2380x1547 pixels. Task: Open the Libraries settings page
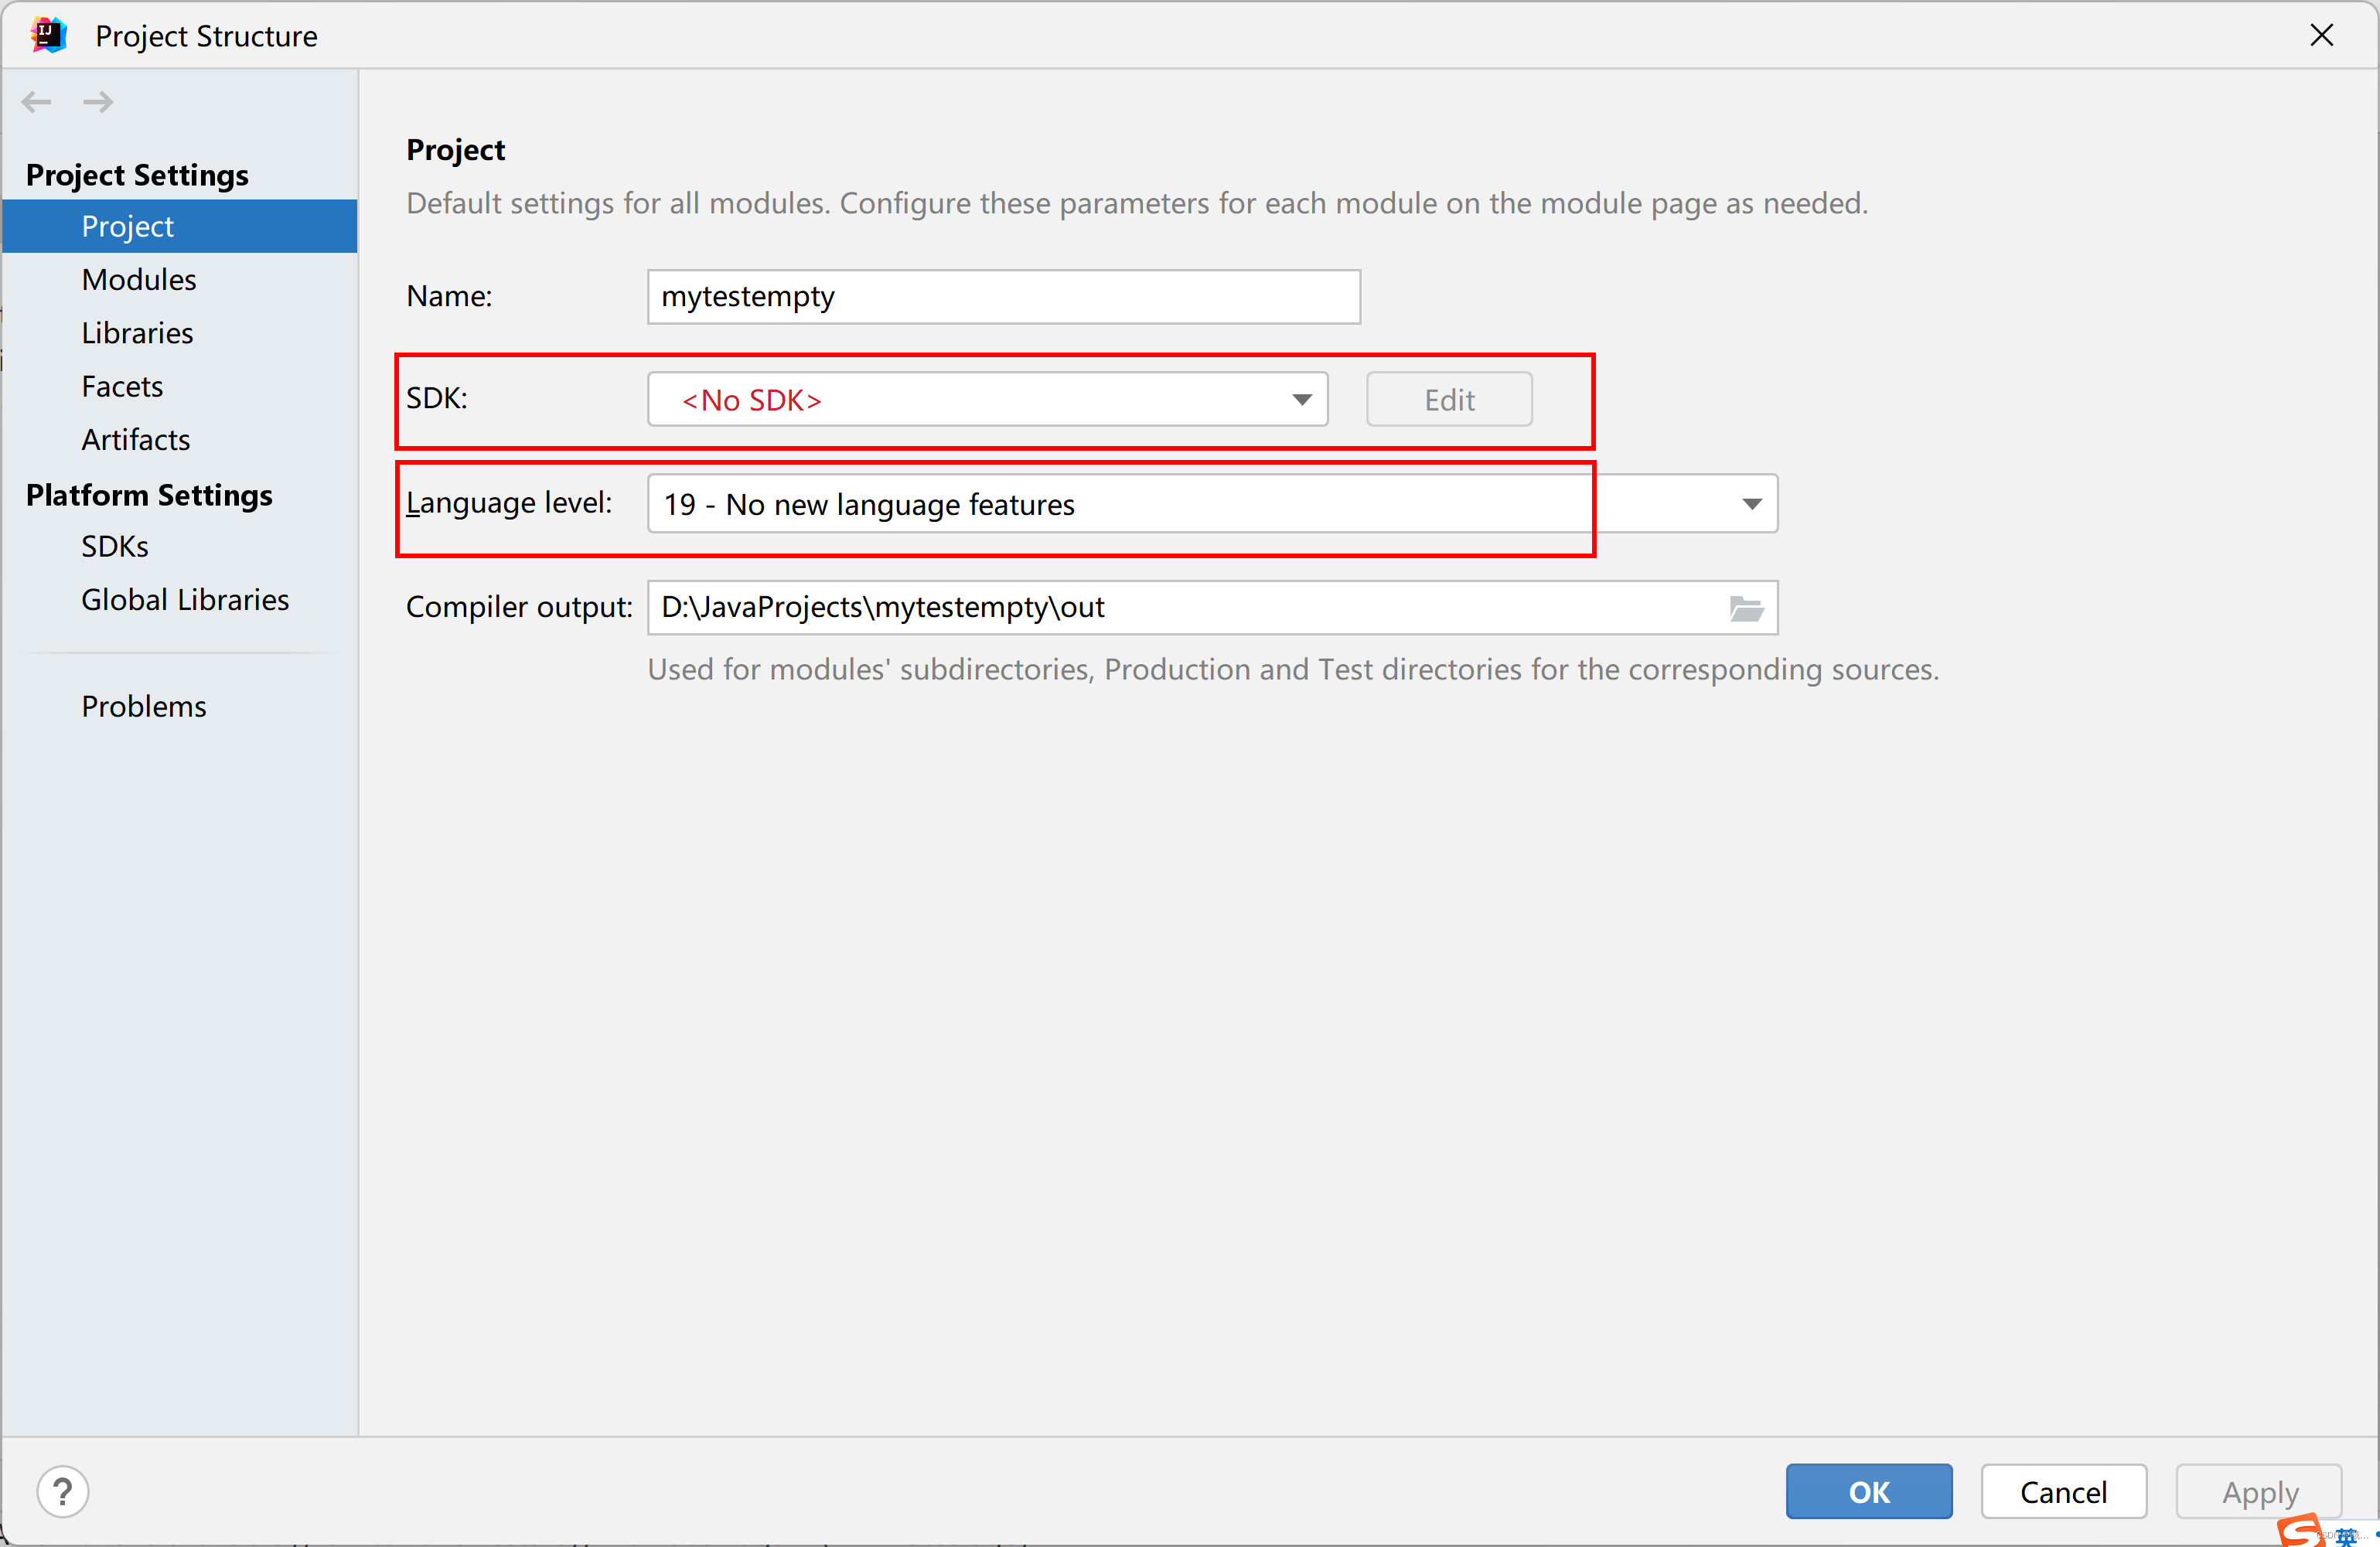click(x=137, y=333)
